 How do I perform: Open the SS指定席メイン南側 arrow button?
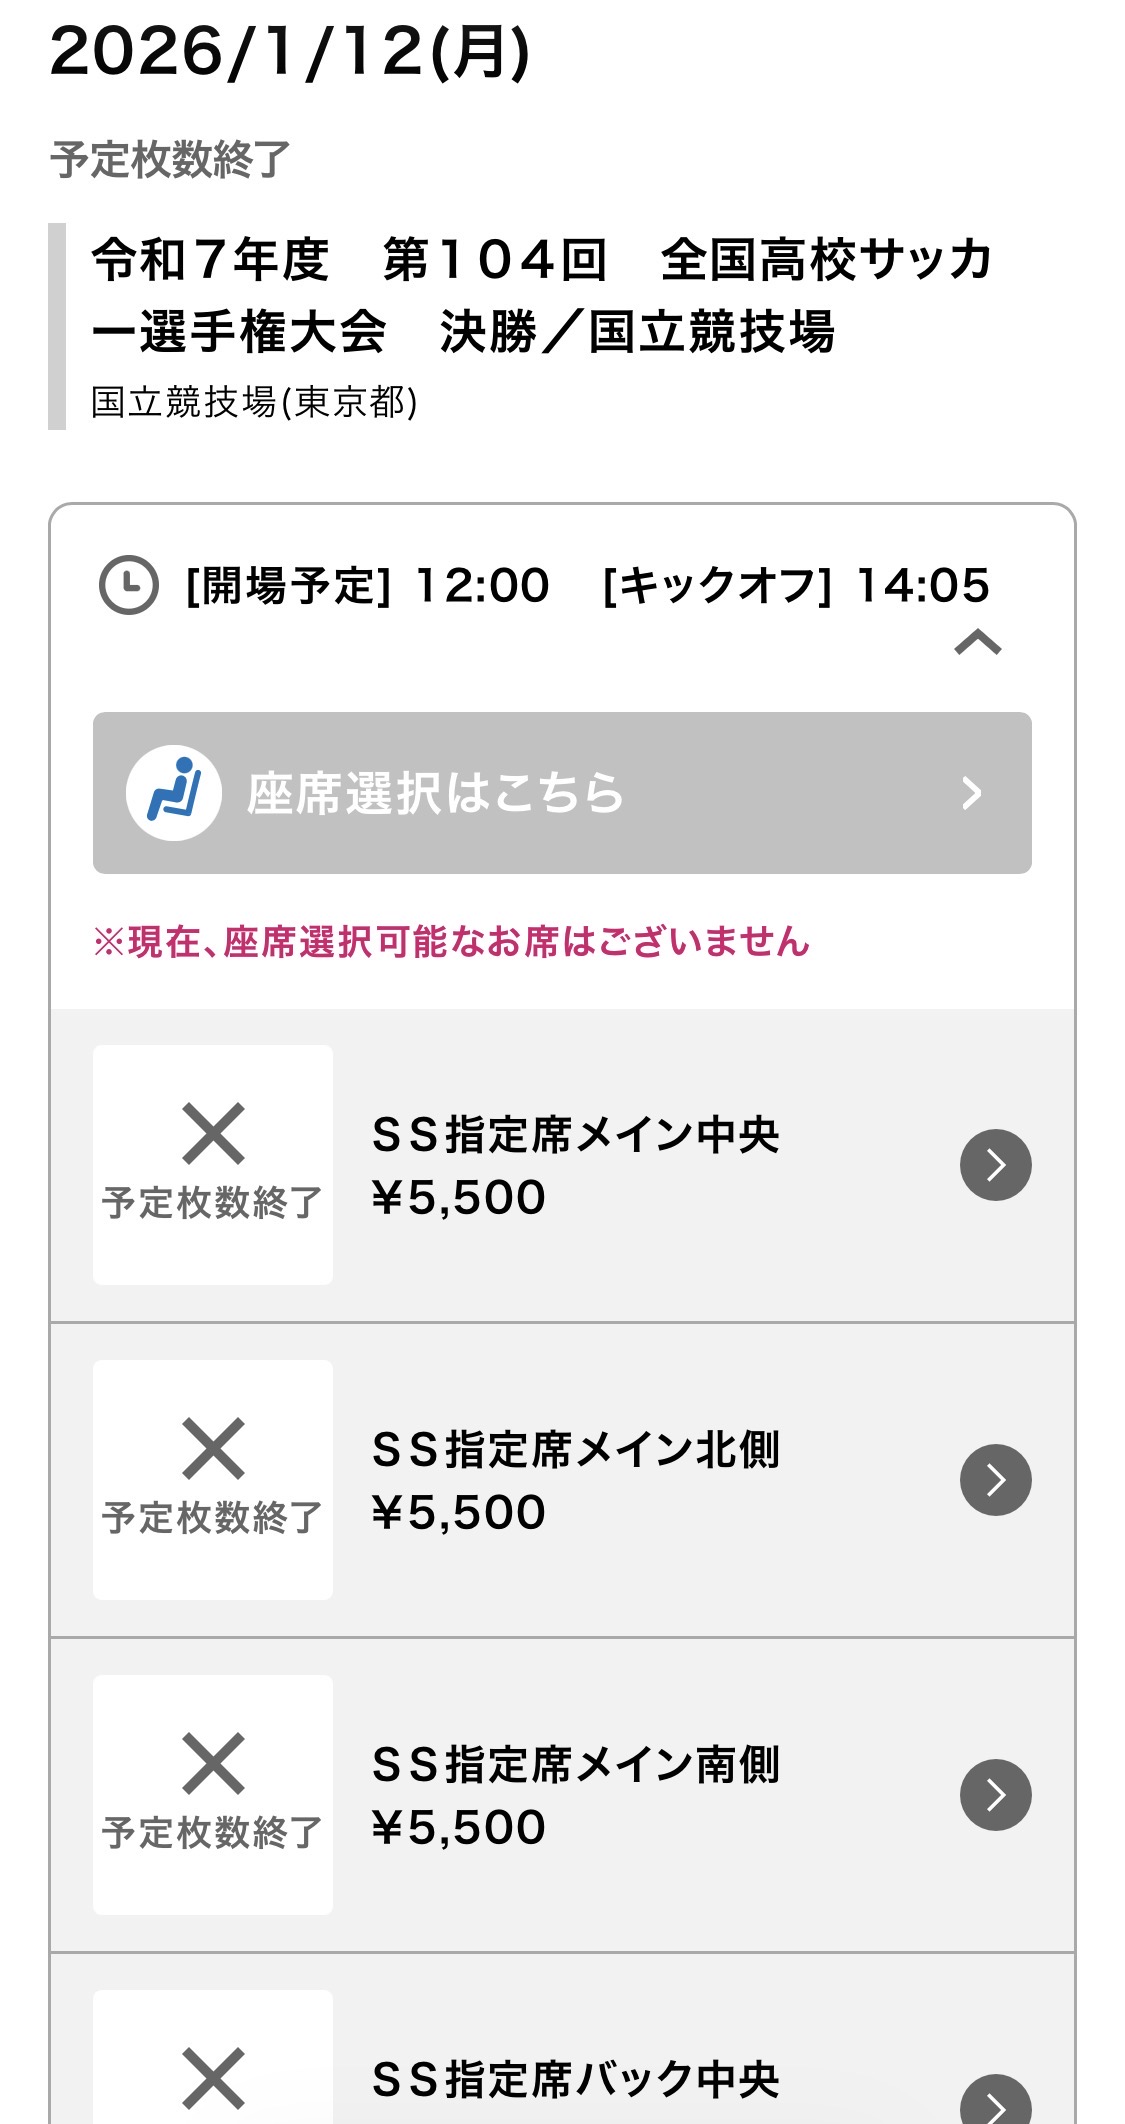coord(995,1795)
